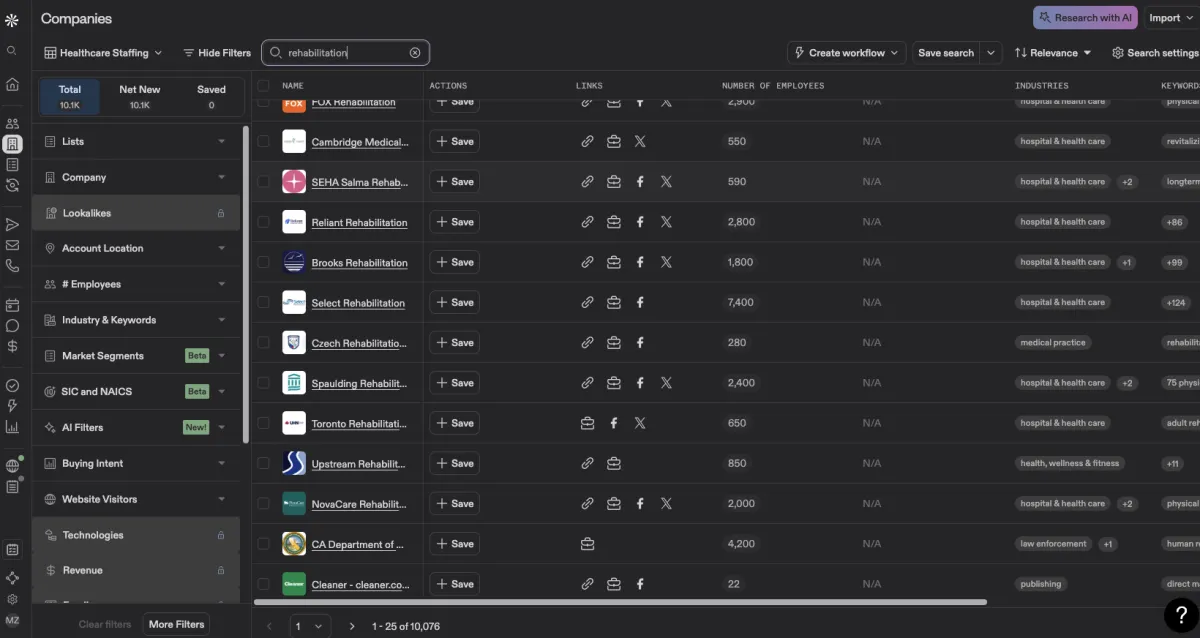Viewport: 1200px width, 638px height.
Task: Open website link for Upstream Rehabilitation
Action: (588, 463)
